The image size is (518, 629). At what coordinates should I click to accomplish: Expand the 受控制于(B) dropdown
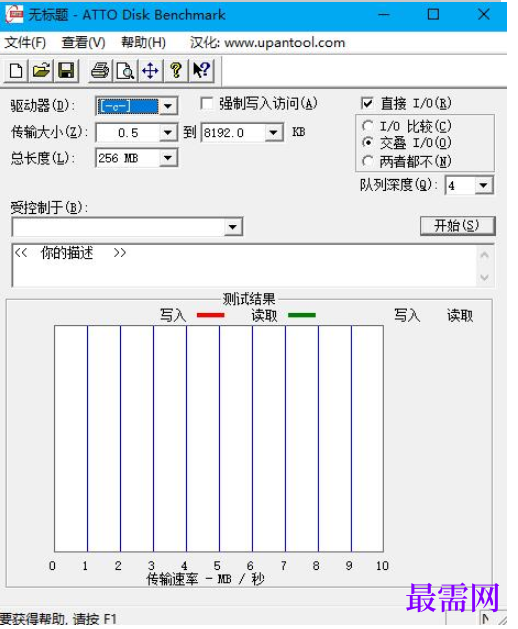coord(233,227)
